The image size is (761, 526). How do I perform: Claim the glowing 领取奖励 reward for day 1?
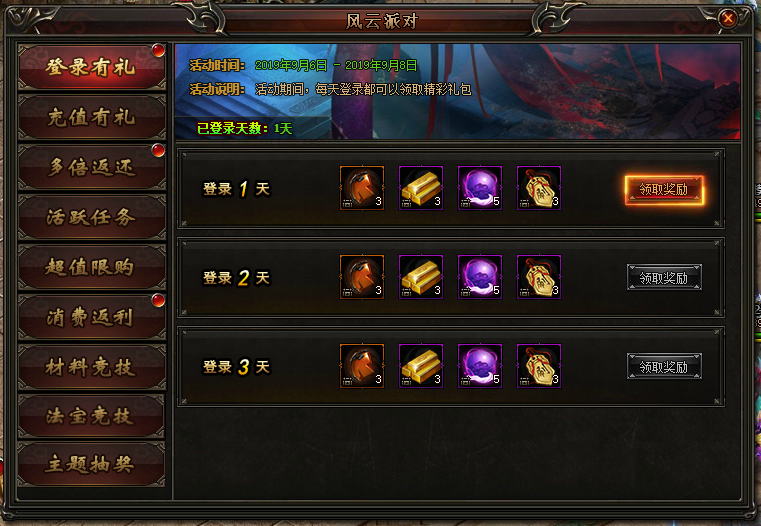point(664,189)
